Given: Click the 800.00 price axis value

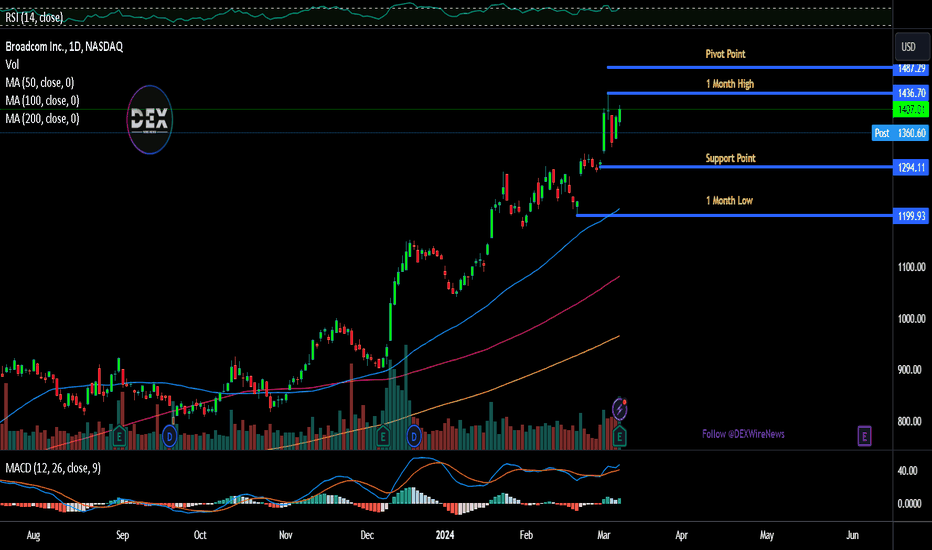Looking at the screenshot, I should click(x=909, y=422).
